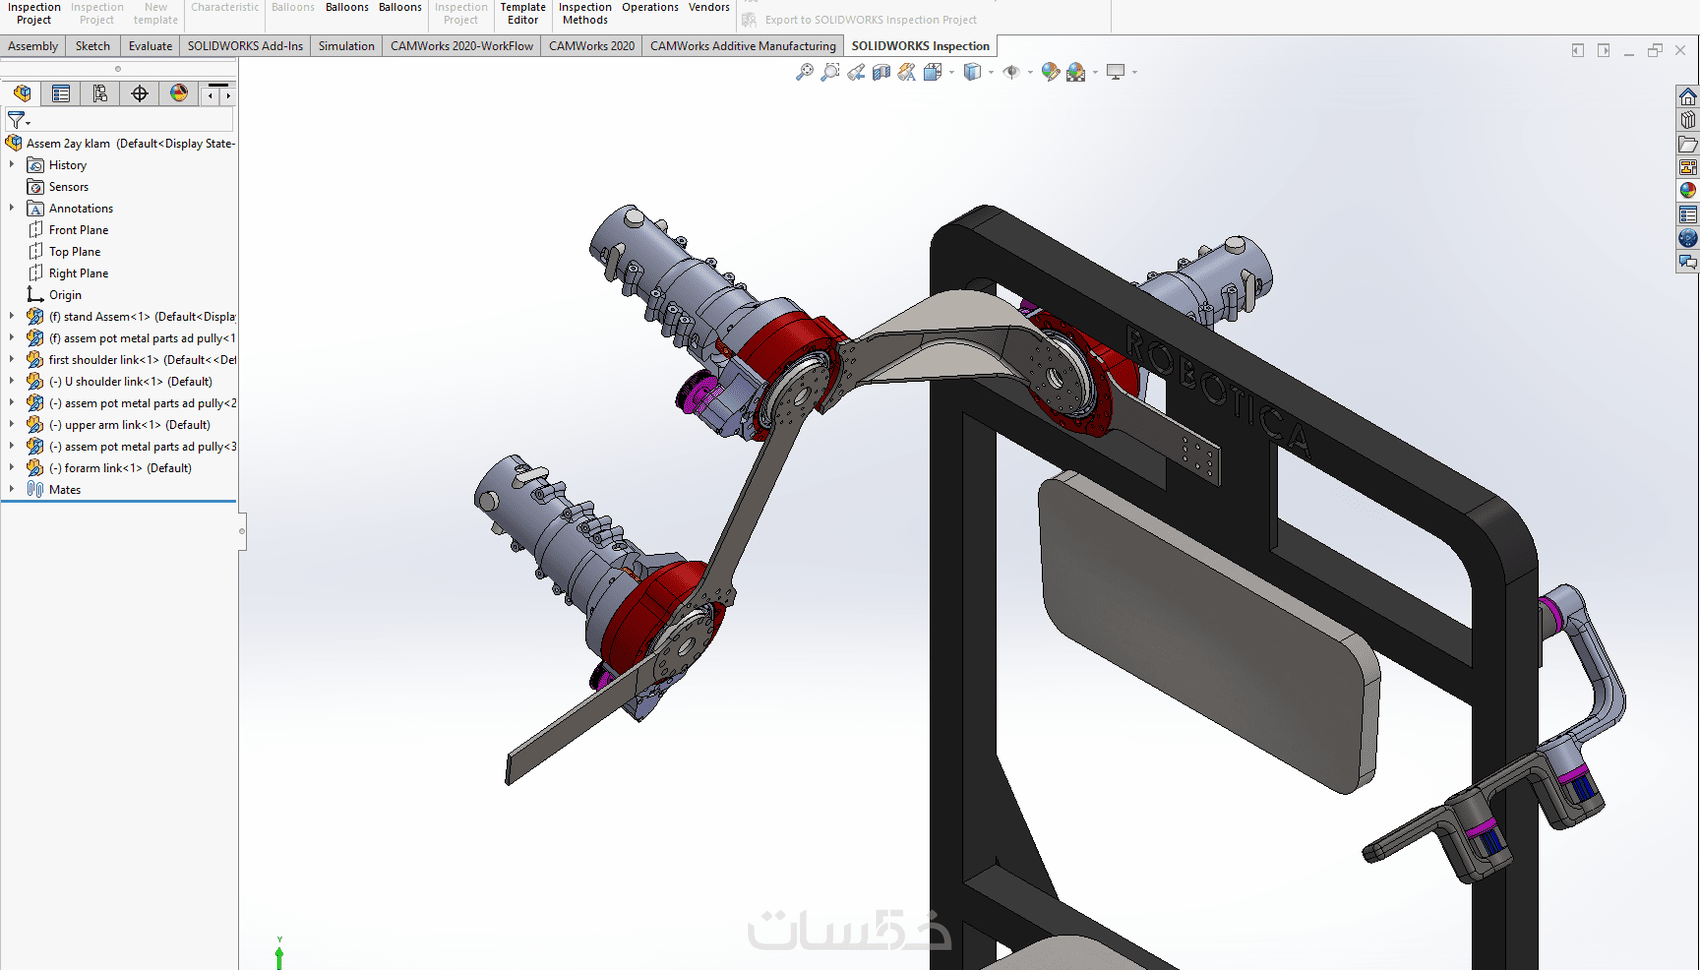Activate the Zoom to Area tool

point(830,72)
